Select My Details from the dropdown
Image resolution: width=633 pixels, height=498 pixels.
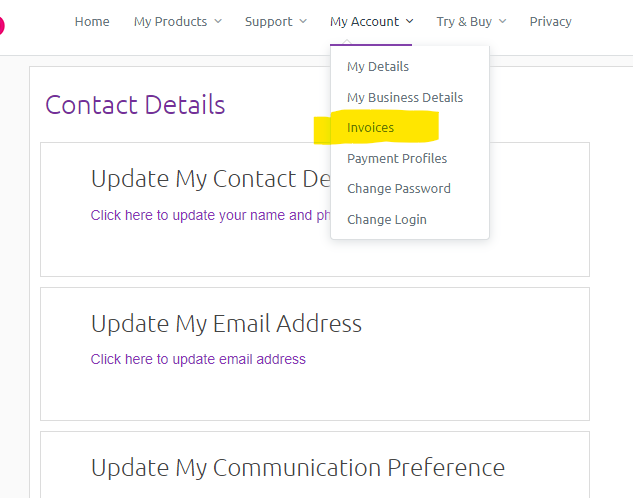tap(378, 67)
